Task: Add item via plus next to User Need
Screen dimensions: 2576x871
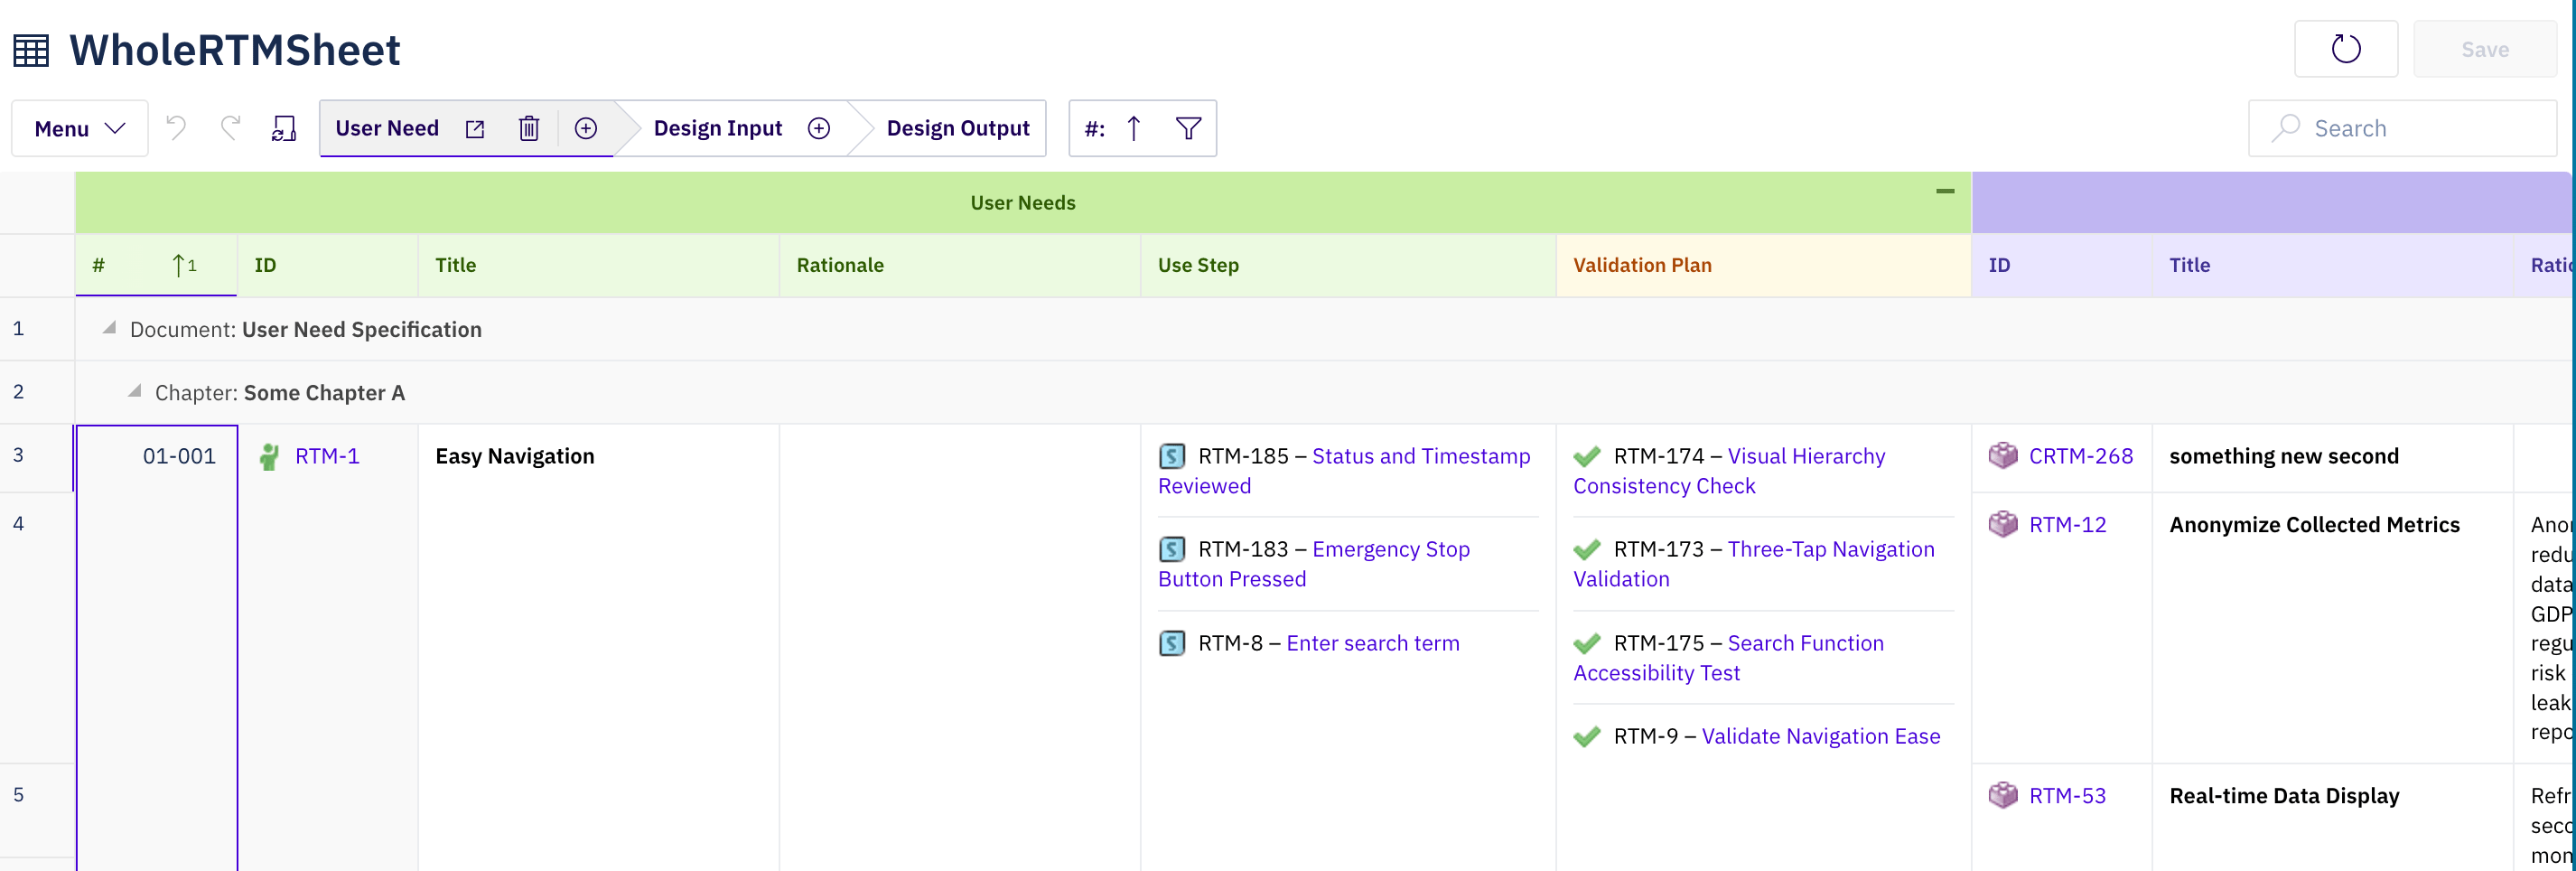Action: point(586,129)
